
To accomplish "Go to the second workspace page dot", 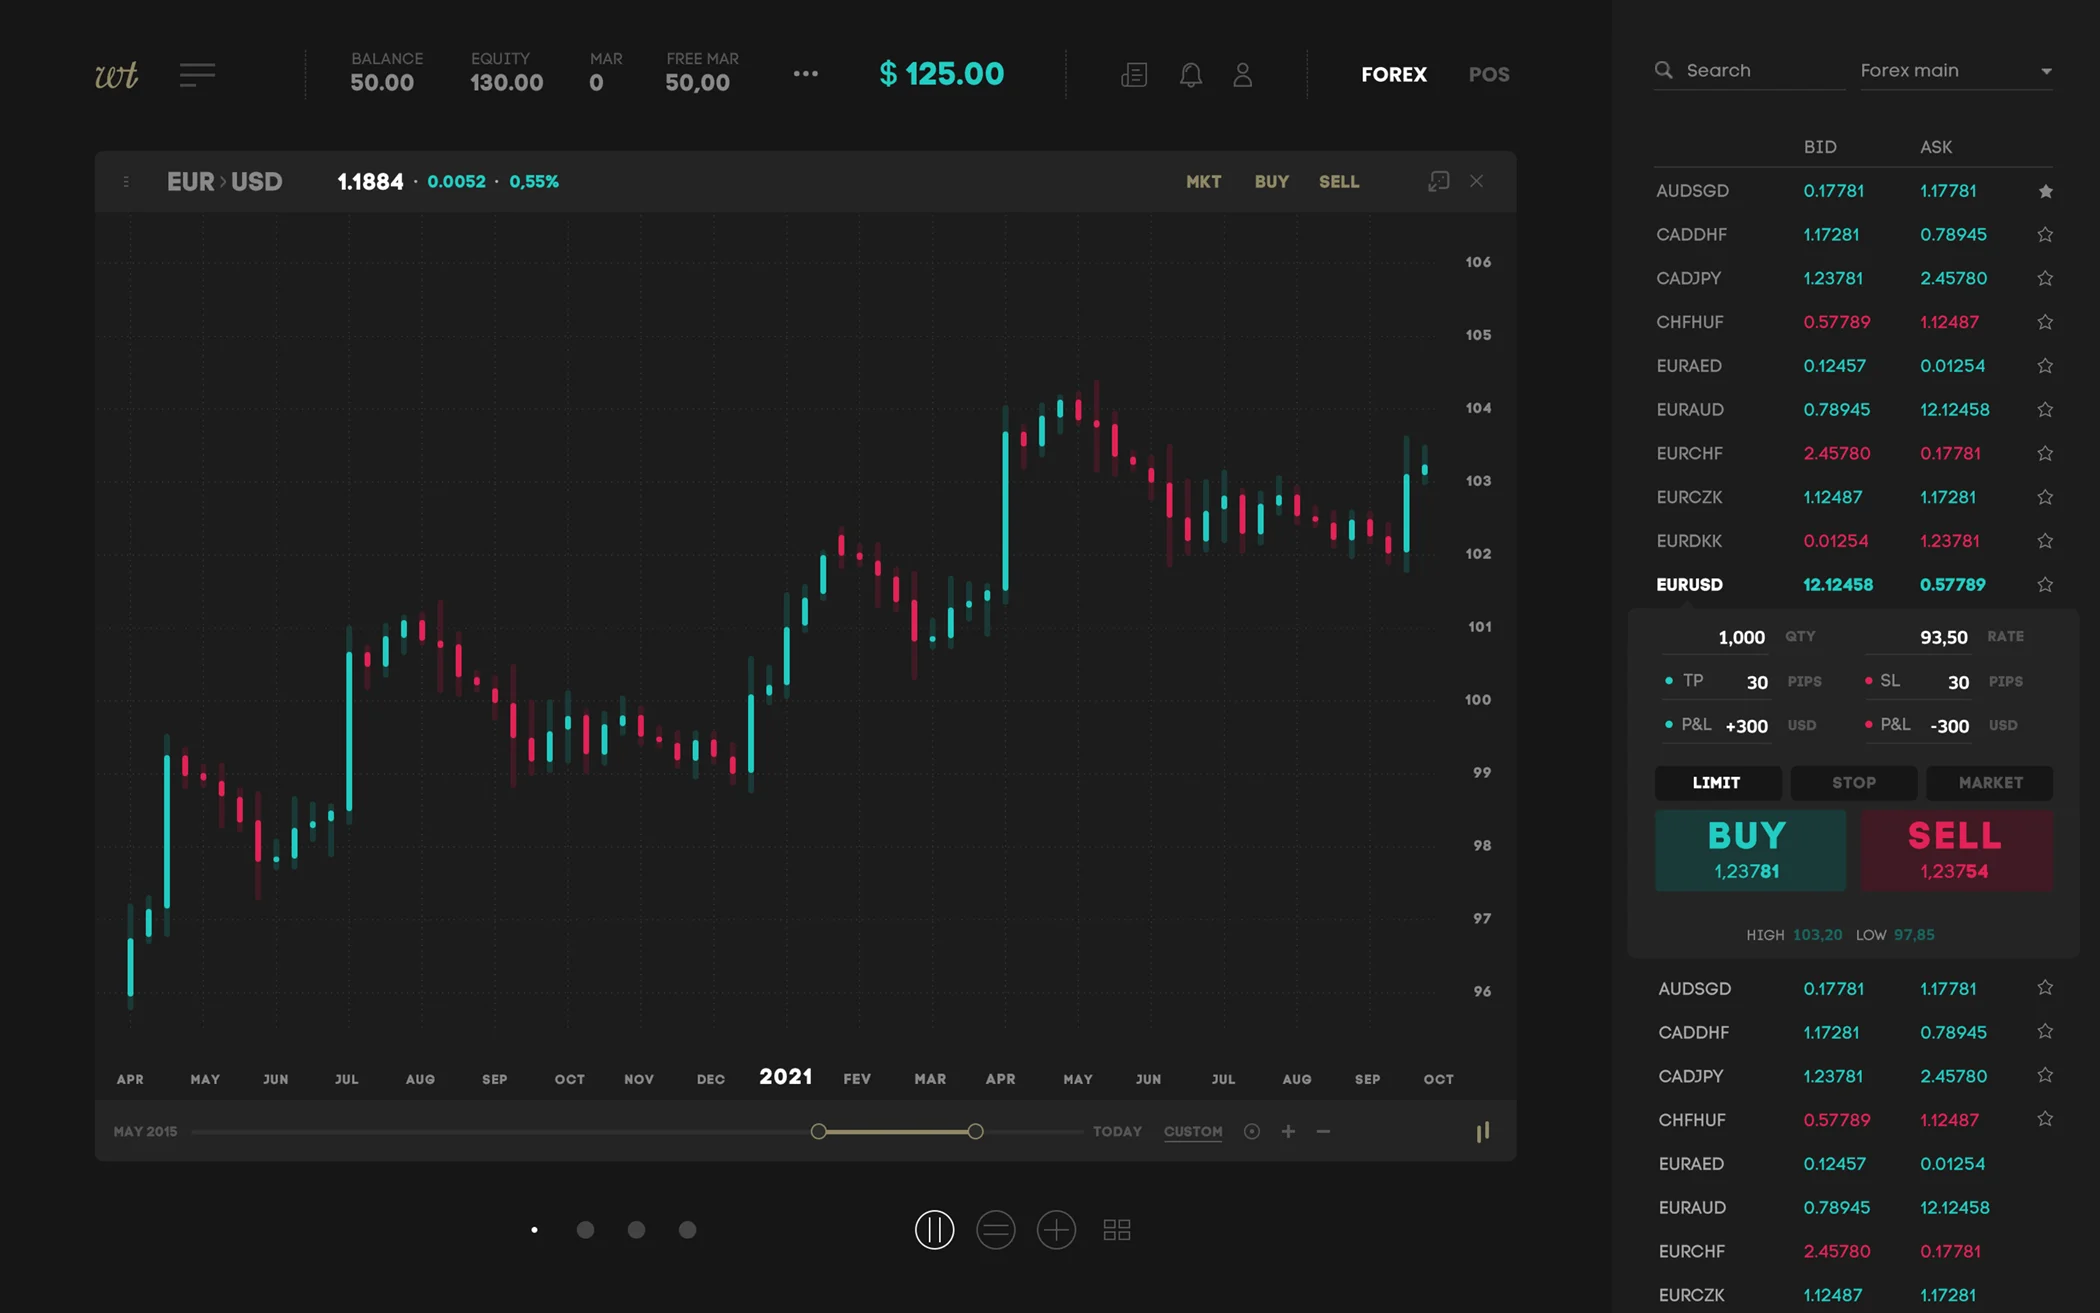I will pyautogui.click(x=585, y=1230).
